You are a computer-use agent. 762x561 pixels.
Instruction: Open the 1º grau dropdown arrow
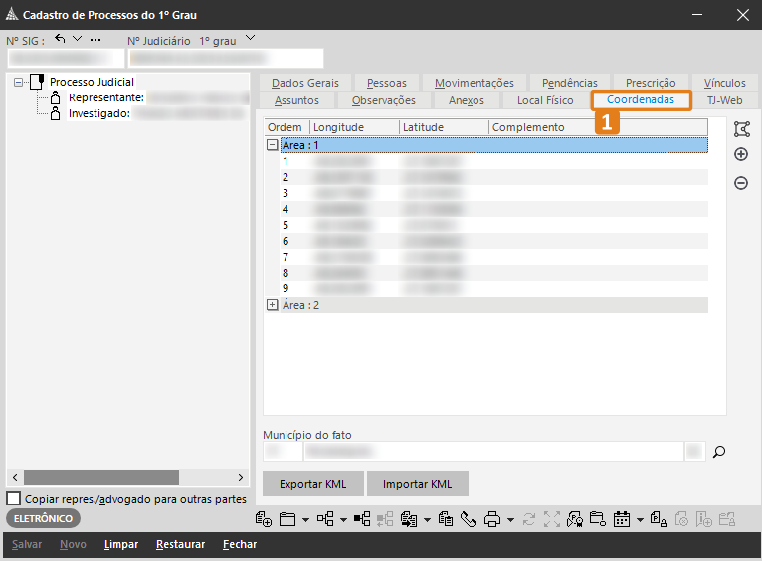pyautogui.click(x=250, y=39)
